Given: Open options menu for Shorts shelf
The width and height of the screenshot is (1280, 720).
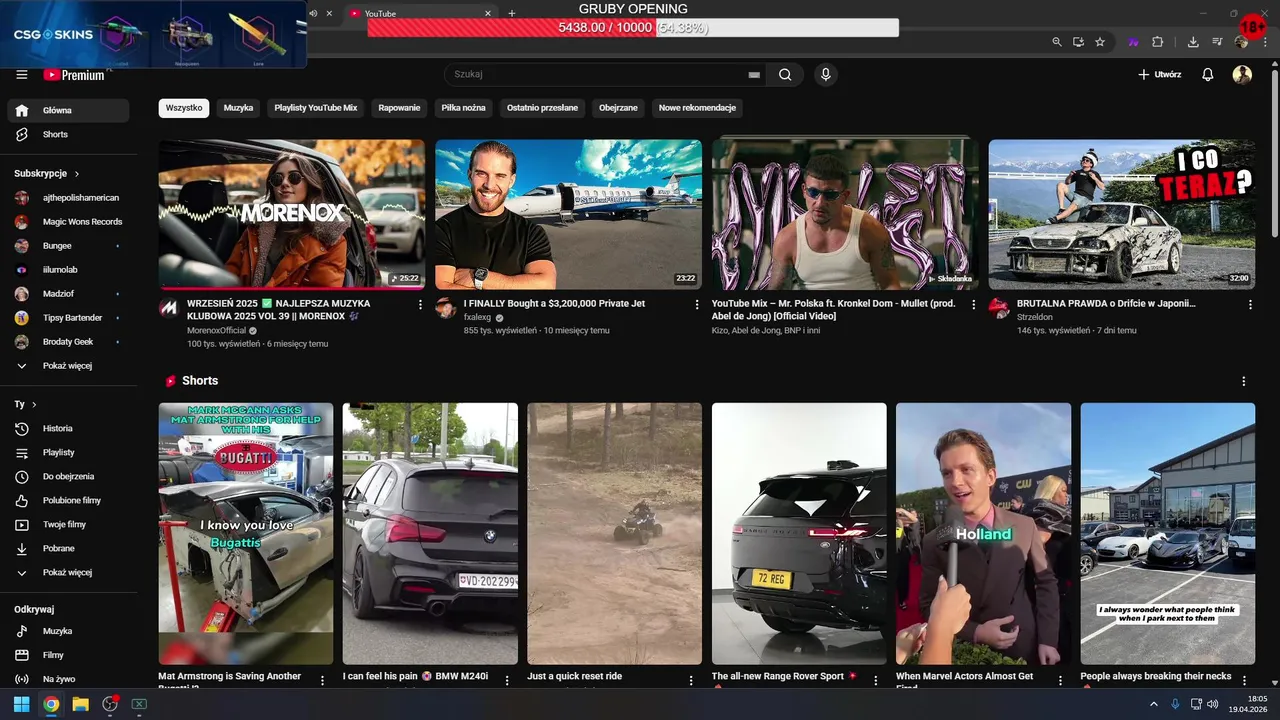Looking at the screenshot, I should click(x=1244, y=381).
